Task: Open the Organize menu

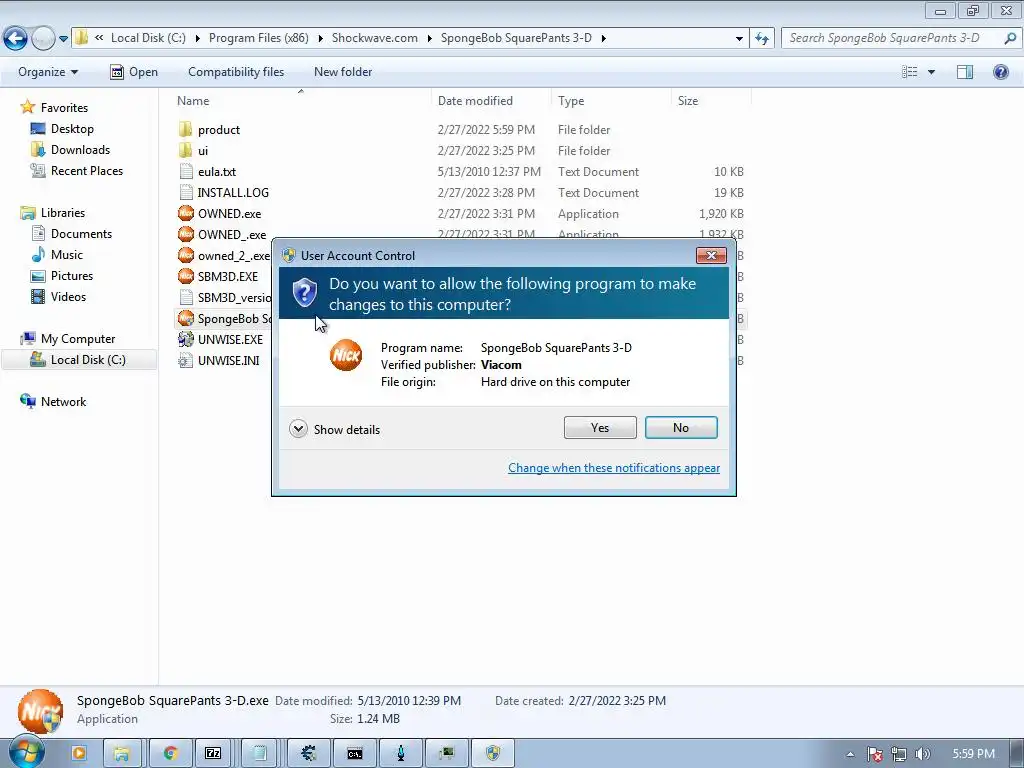Action: tap(48, 72)
